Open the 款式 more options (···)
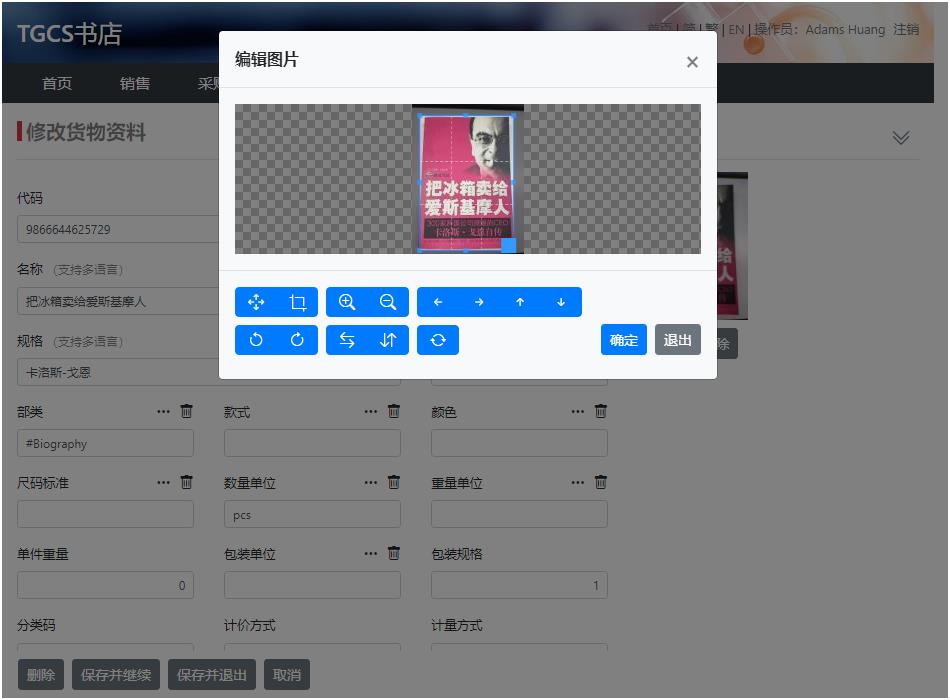The height and width of the screenshot is (700, 950). 371,412
